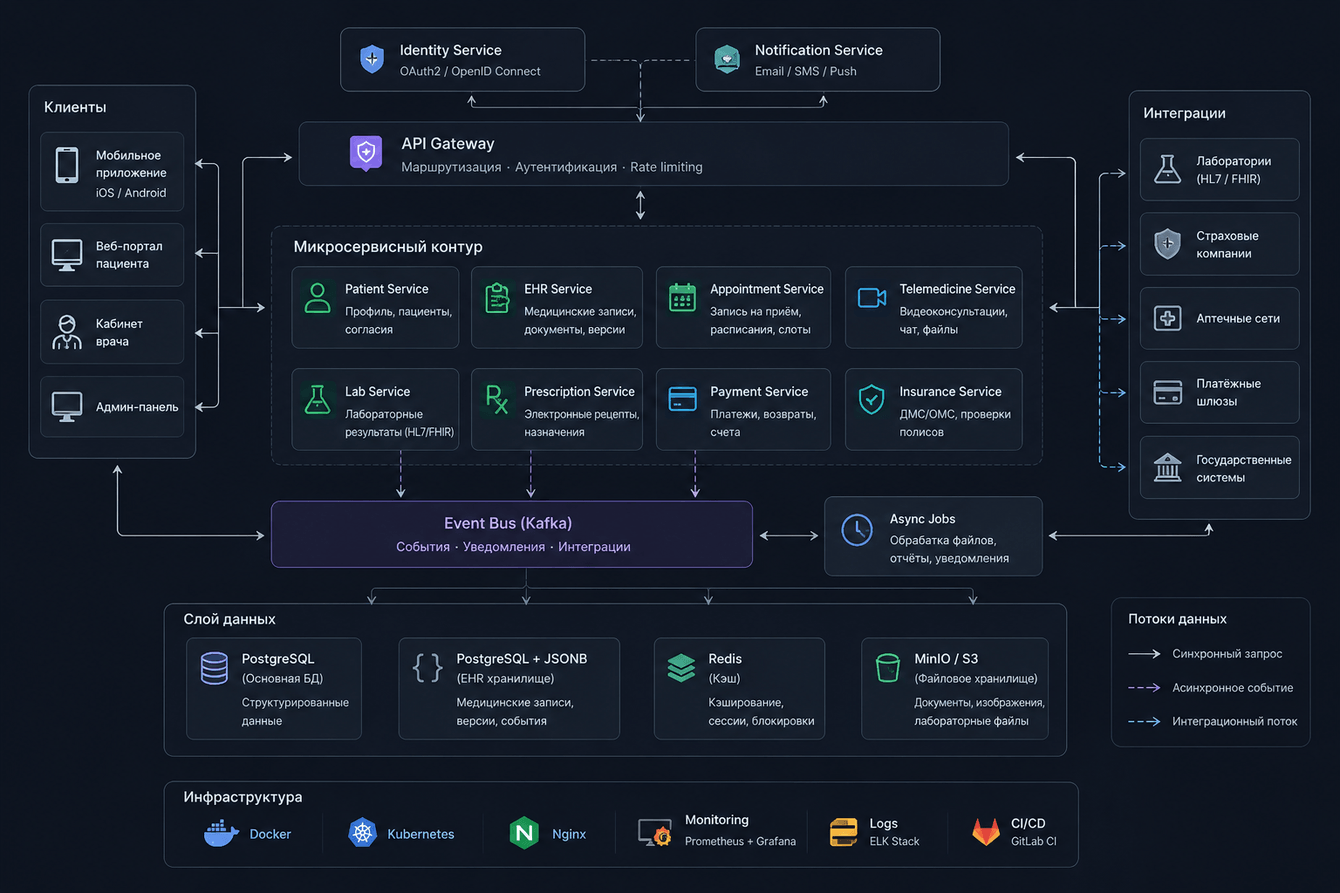Click the 'Лаборатории (HL7 / FHIR)' label

[x=1233, y=170]
